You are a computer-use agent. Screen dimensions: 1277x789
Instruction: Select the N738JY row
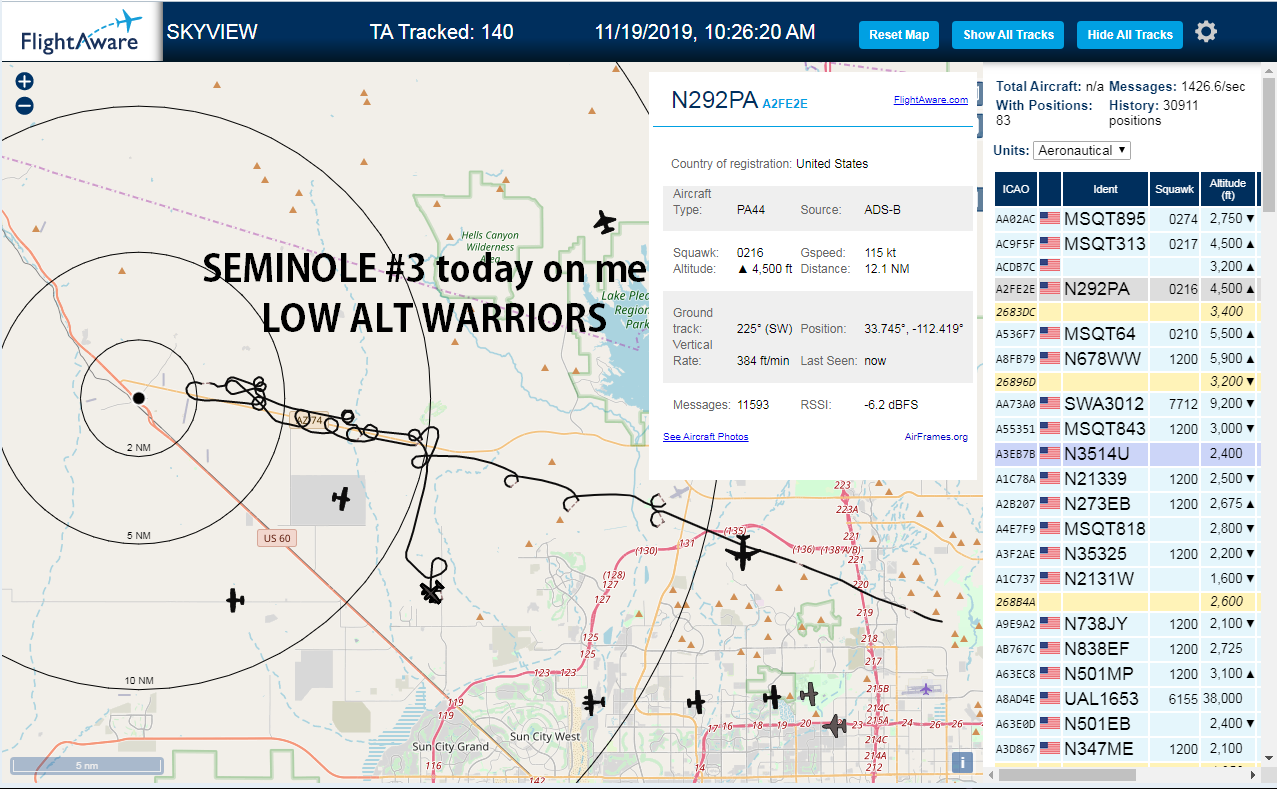click(1126, 624)
